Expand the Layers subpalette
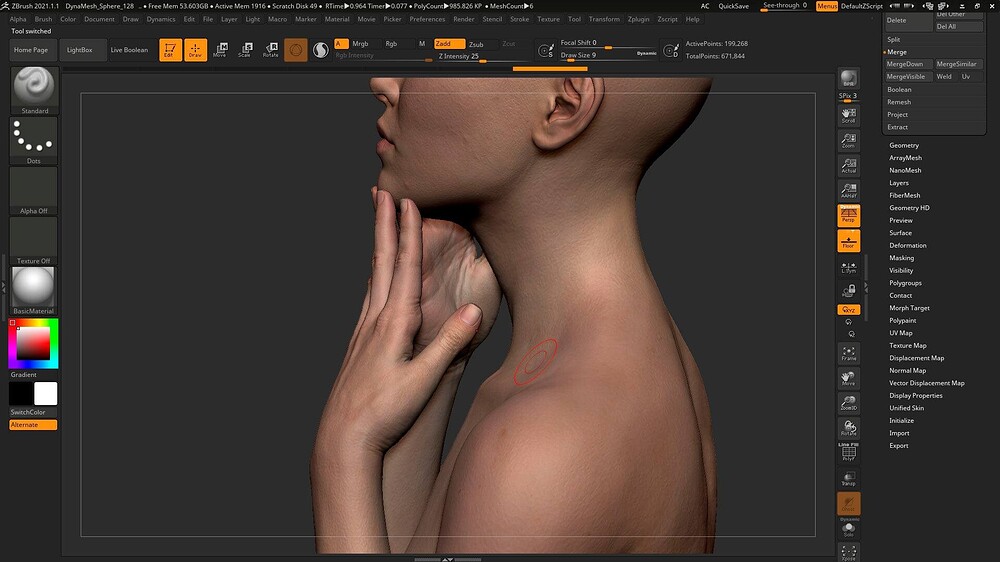 899,183
